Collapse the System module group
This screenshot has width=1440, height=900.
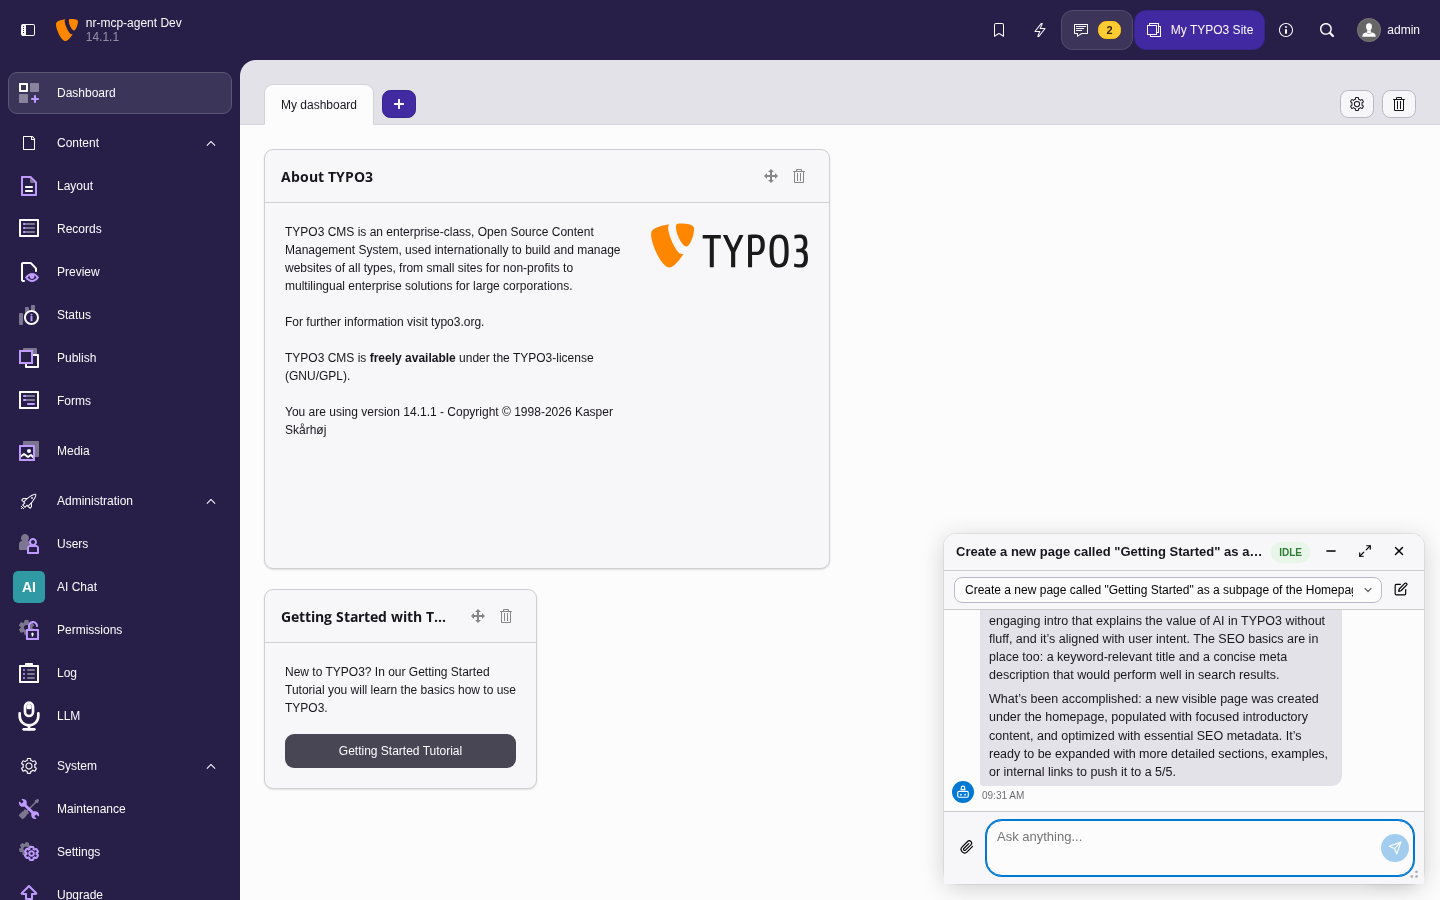tap(120, 766)
